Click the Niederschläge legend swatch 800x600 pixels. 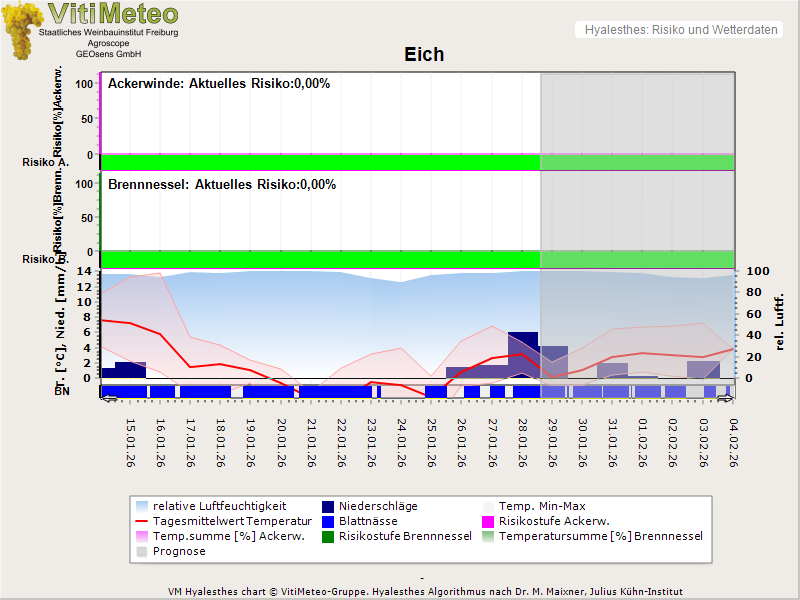(327, 506)
